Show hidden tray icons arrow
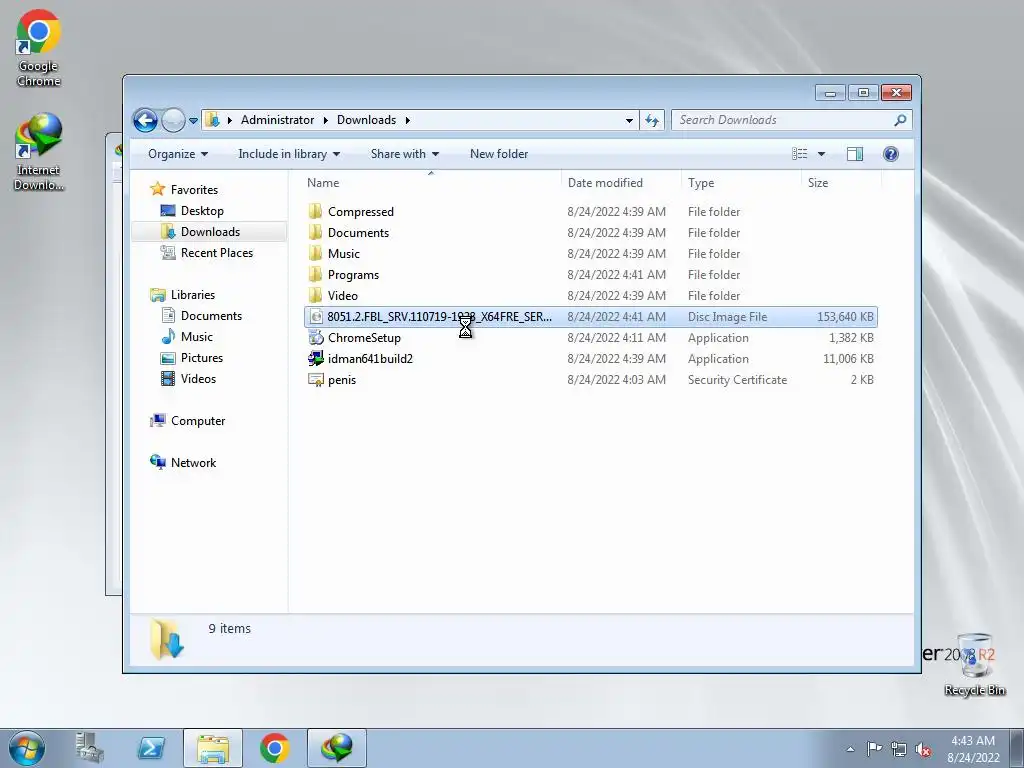1024x768 pixels. [850, 749]
